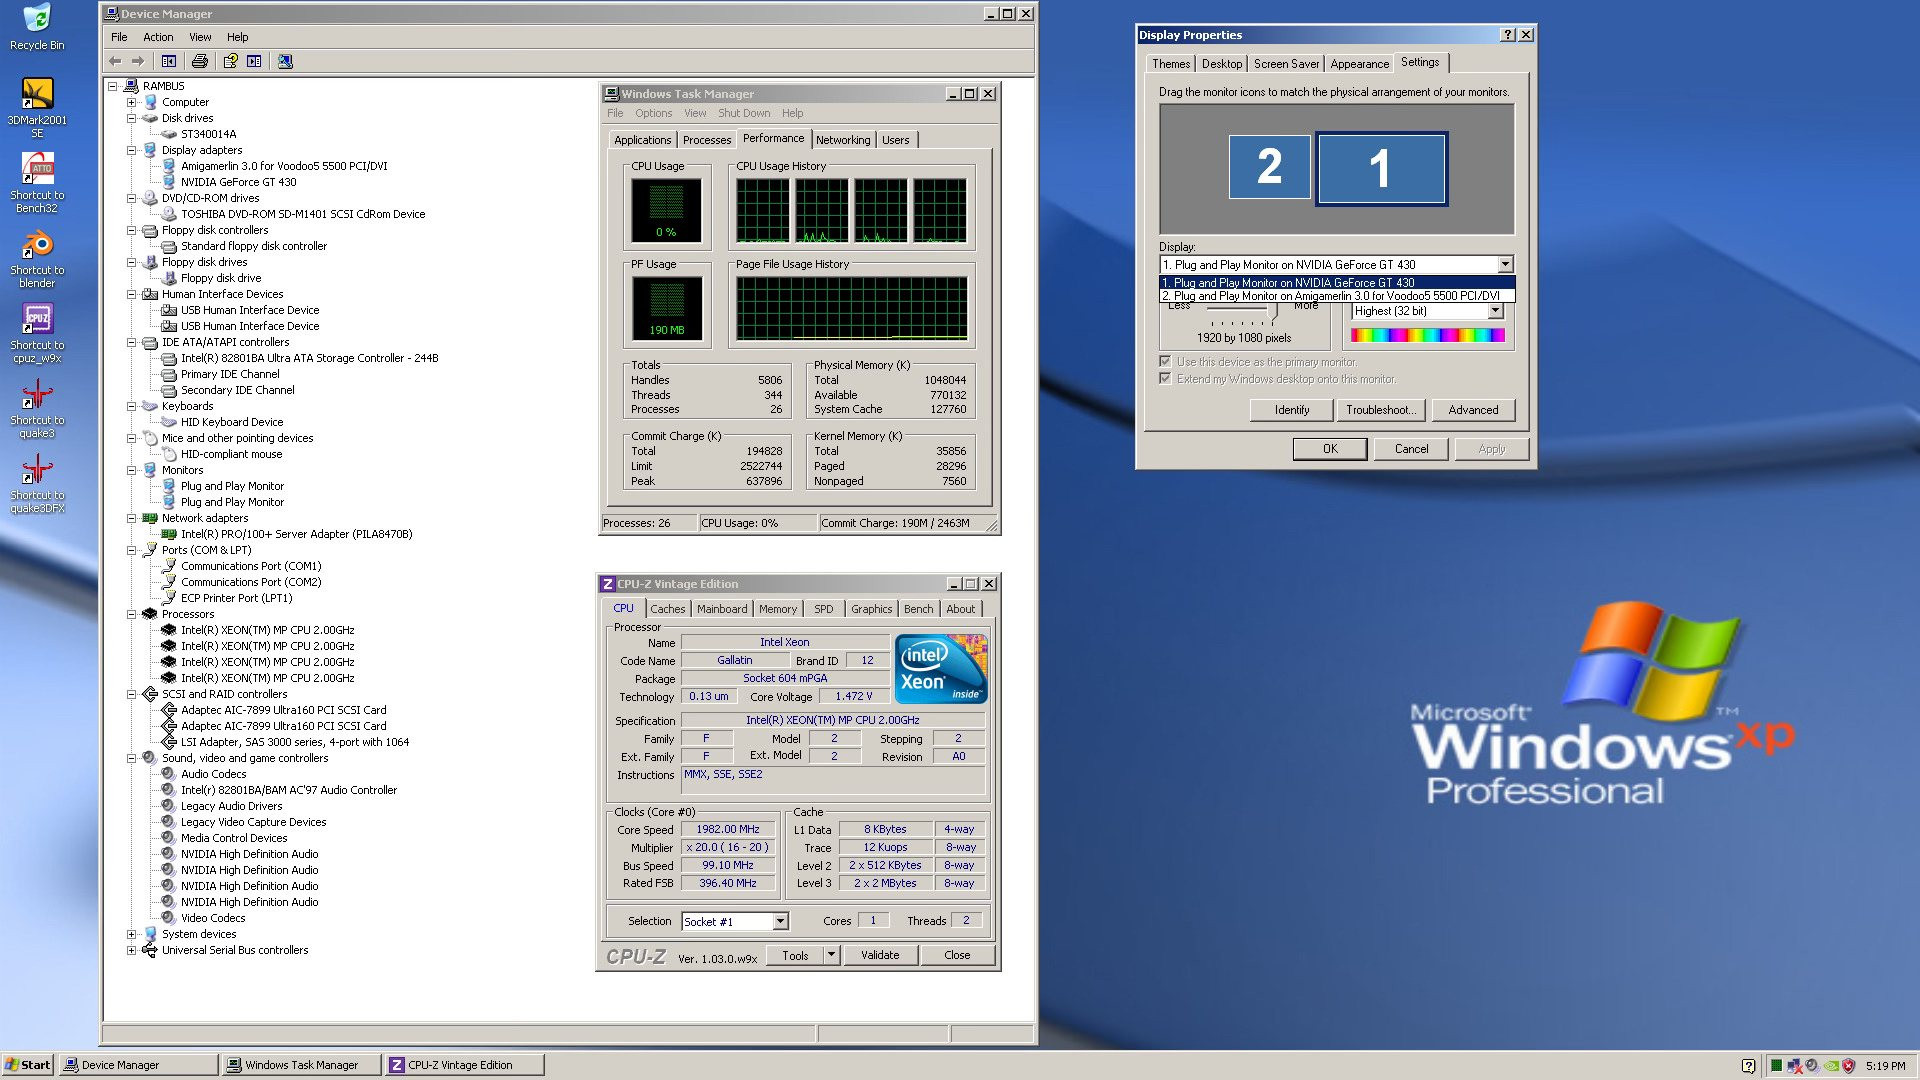
Task: Click the Show/Hide Console Tree icon
Action: [x=169, y=61]
